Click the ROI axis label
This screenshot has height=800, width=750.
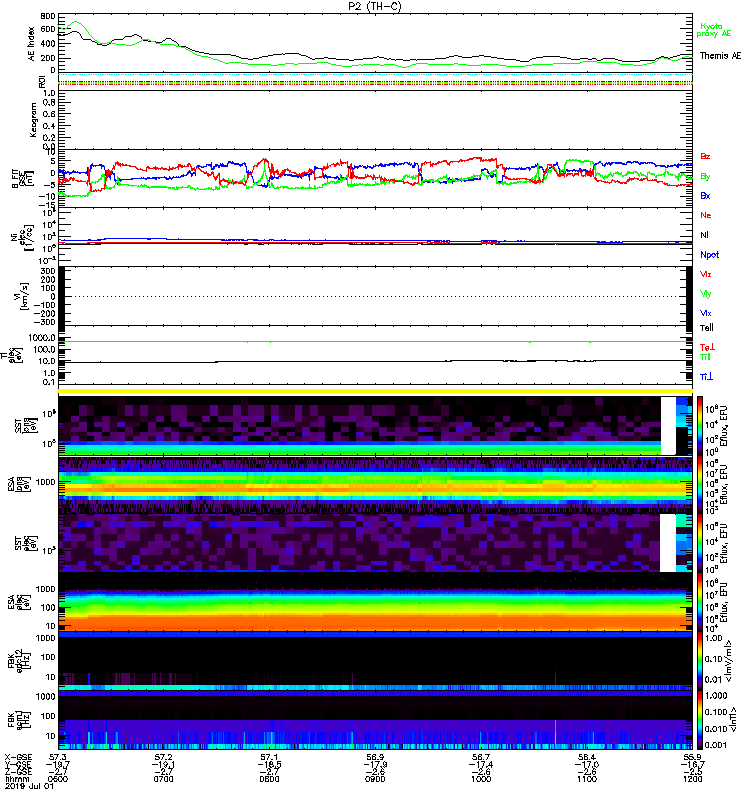click(x=42, y=82)
